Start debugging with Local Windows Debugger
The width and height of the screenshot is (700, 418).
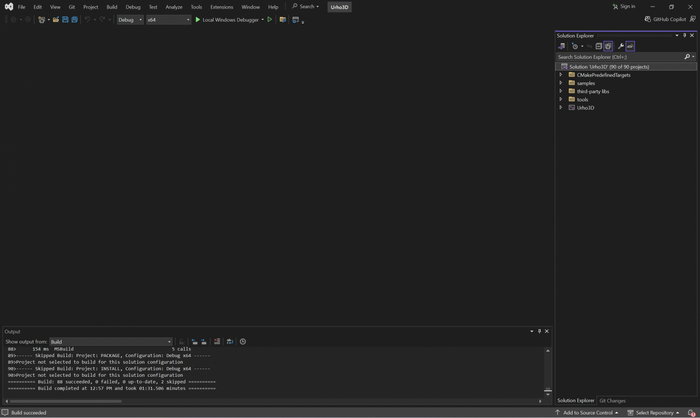point(229,19)
